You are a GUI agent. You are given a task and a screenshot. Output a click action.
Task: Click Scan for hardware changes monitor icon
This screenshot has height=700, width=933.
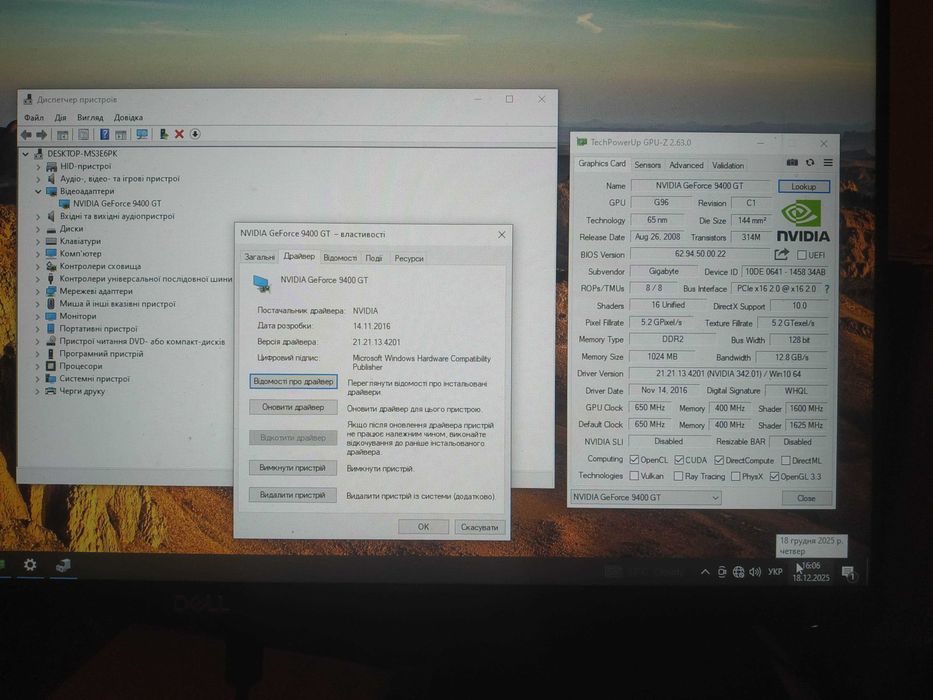point(142,135)
